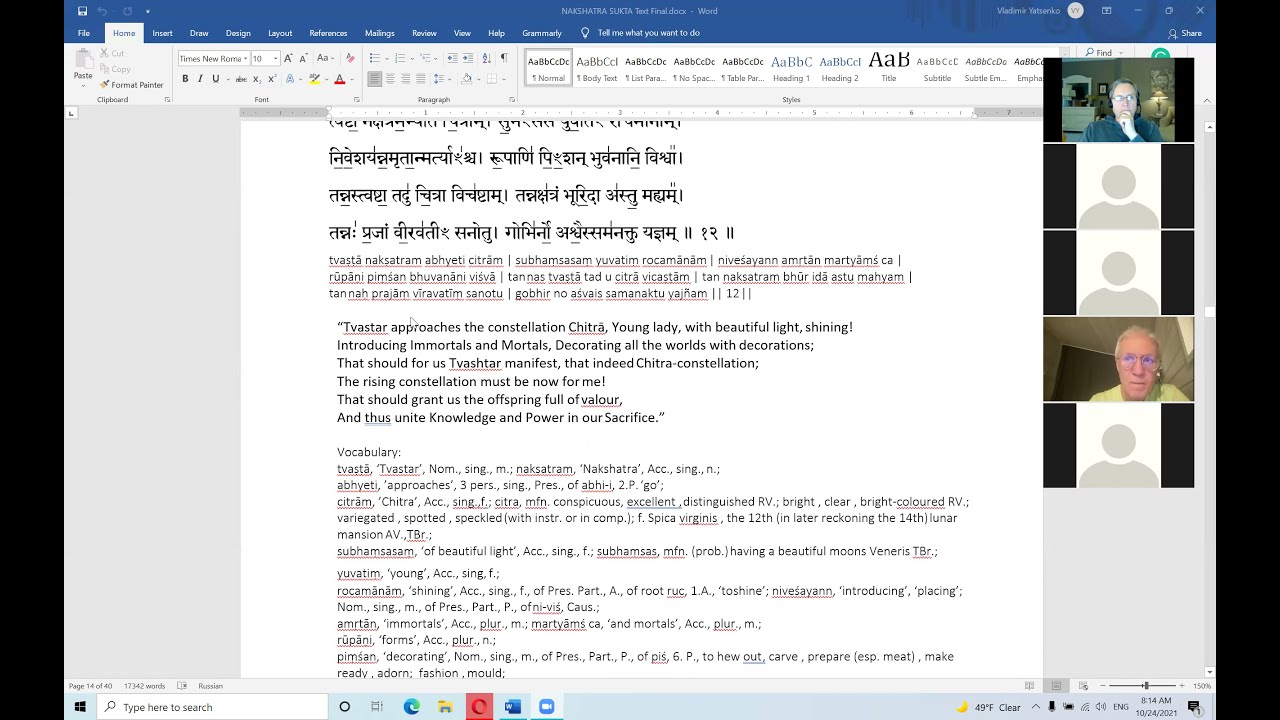Screen dimensions: 1280x720
Task: Open the Draw ribbon tab
Action: [199, 33]
